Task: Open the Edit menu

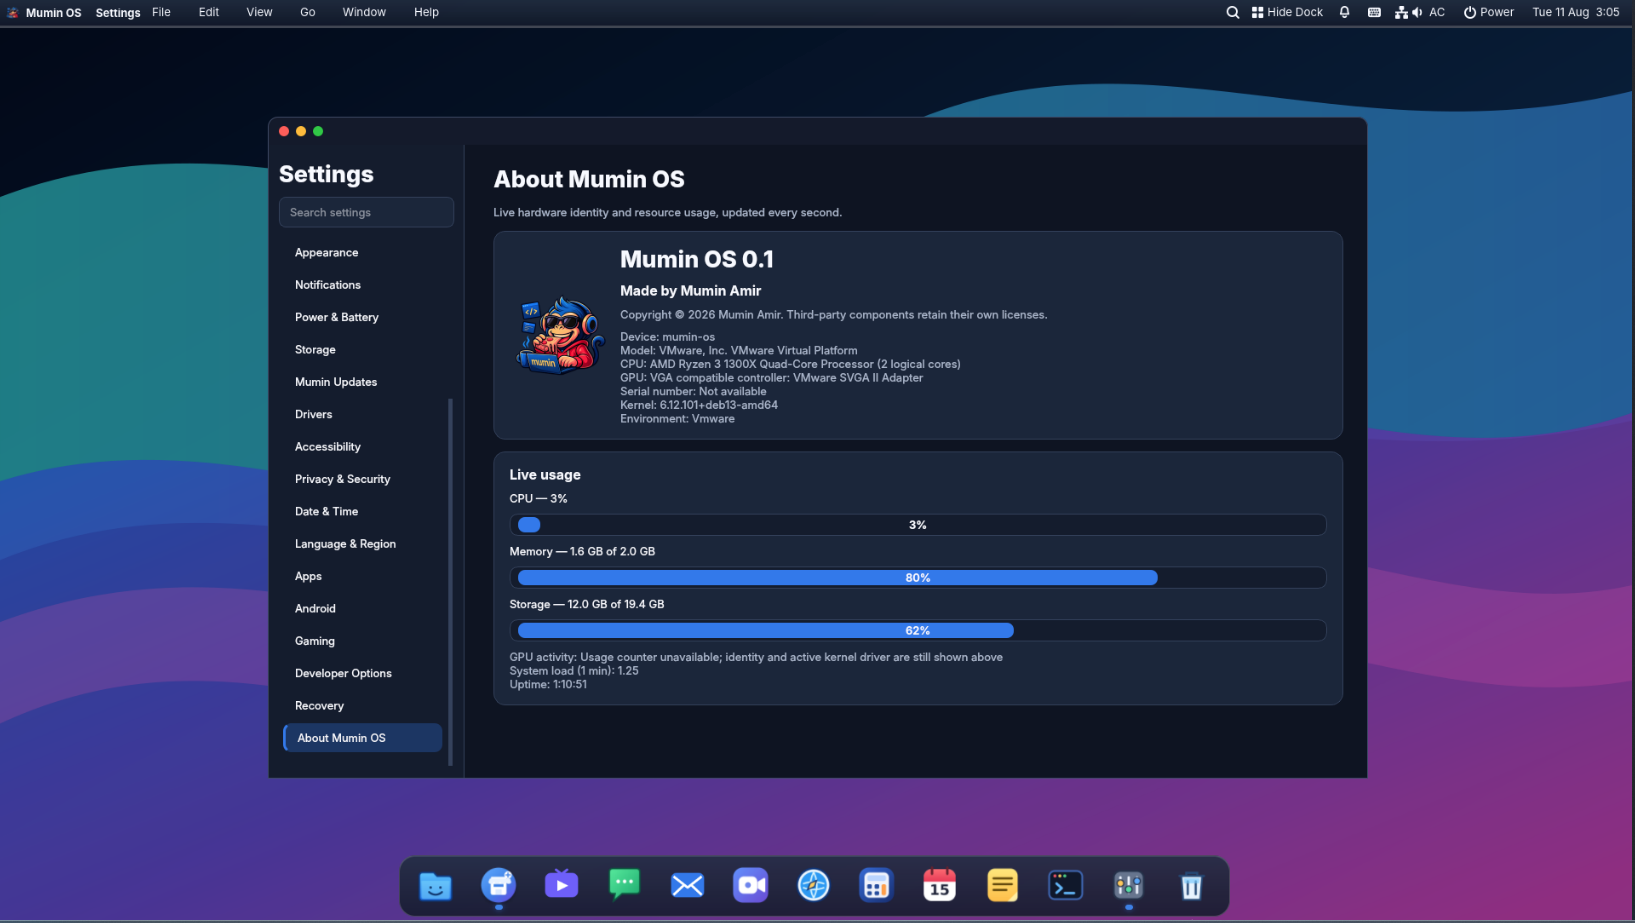Action: pyautogui.click(x=209, y=12)
